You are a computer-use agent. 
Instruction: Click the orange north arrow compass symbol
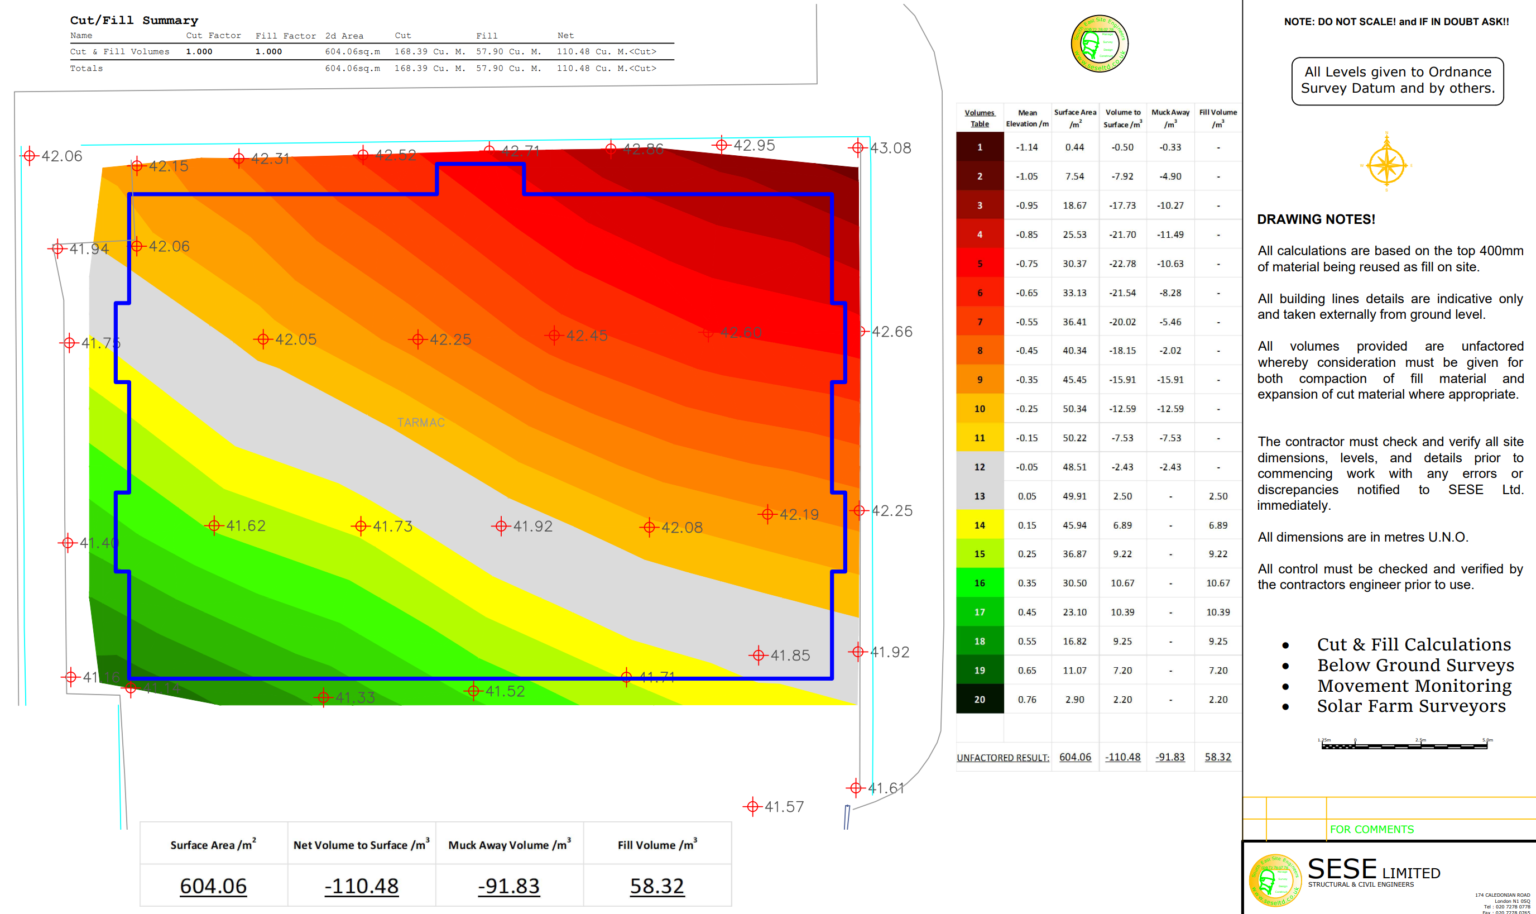click(x=1386, y=163)
